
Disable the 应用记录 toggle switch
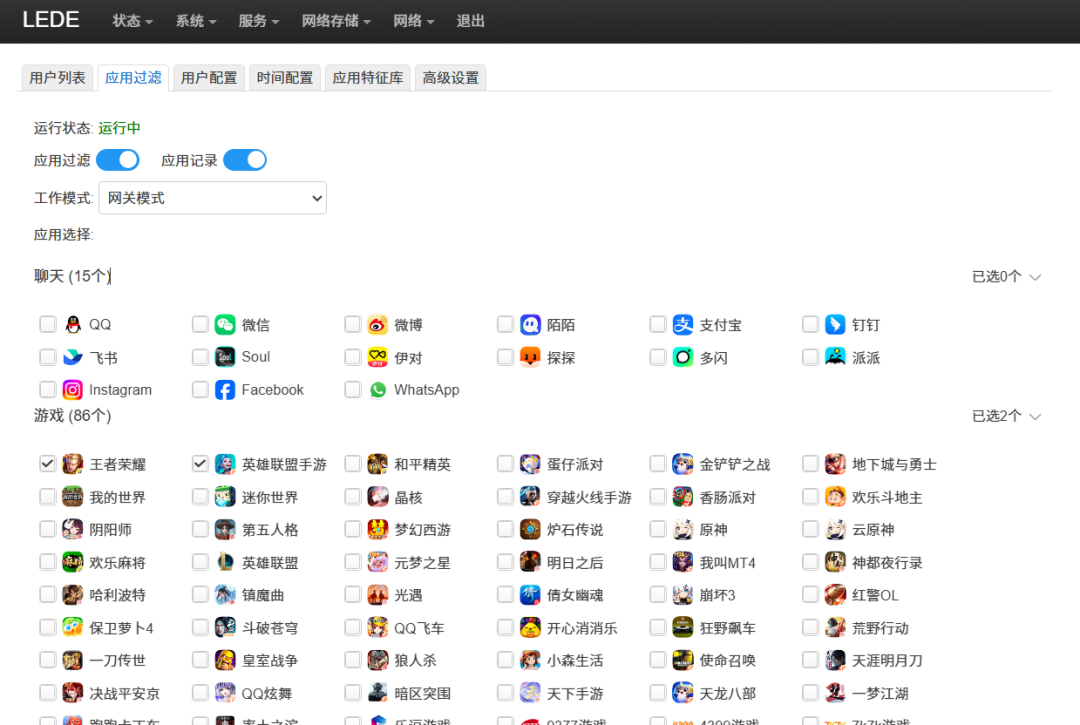click(x=244, y=160)
